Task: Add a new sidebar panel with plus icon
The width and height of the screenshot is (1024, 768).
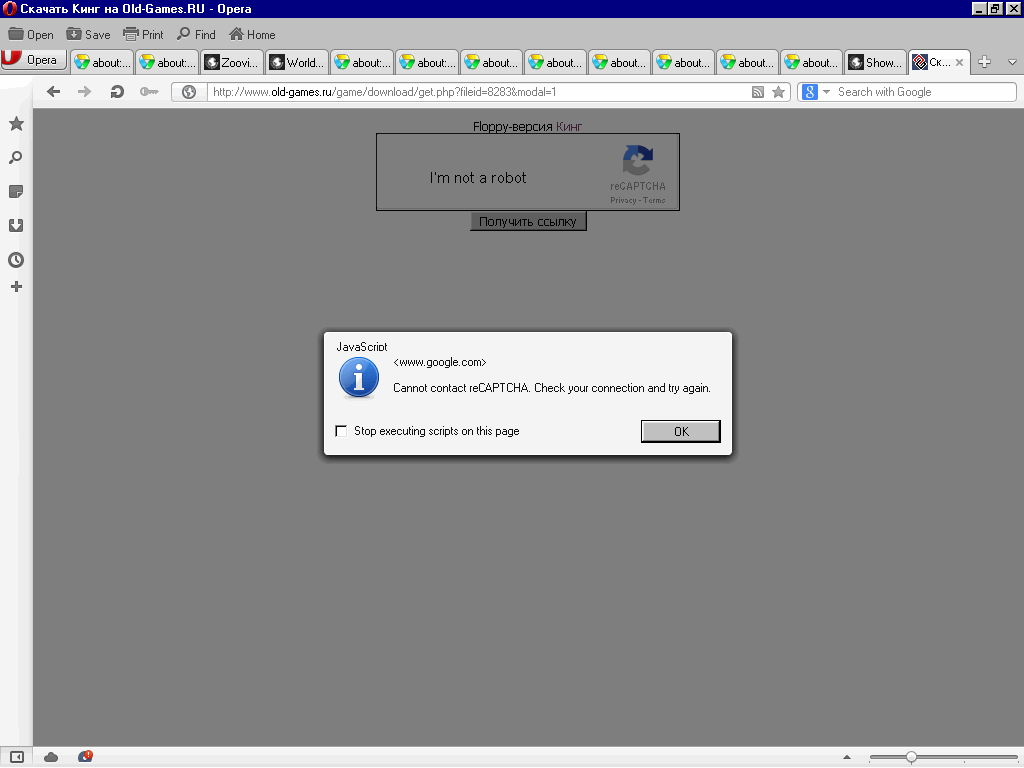Action: coord(15,287)
